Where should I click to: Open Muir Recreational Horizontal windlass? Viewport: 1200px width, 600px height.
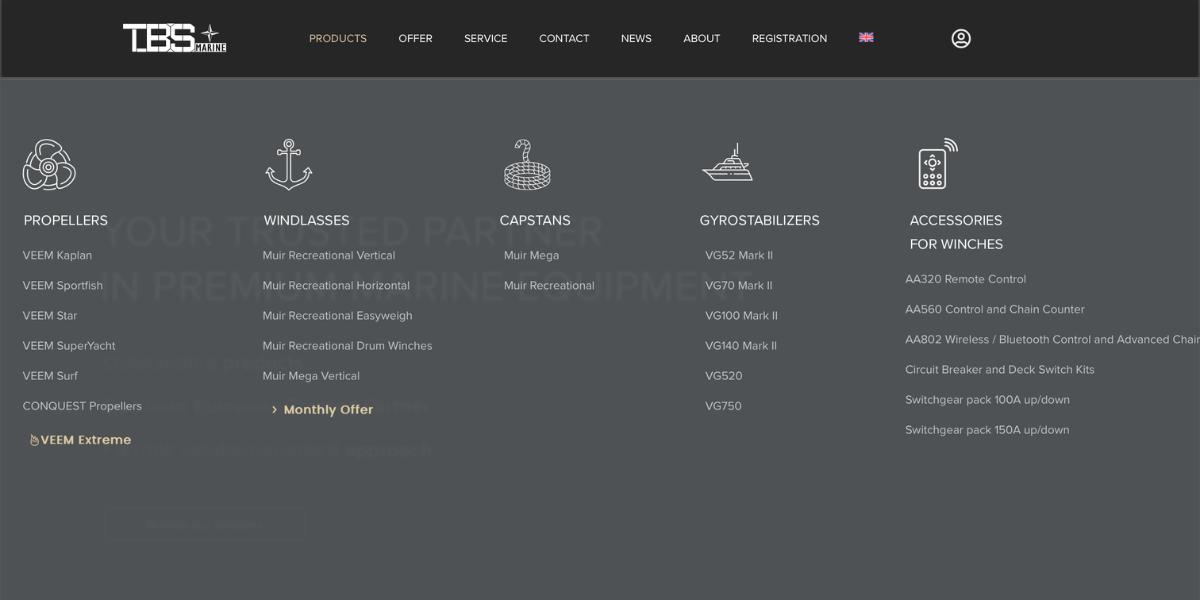[336, 285]
